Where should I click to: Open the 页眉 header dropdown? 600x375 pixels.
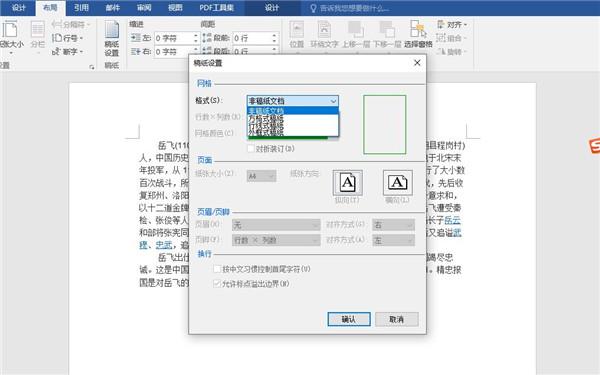point(276,225)
